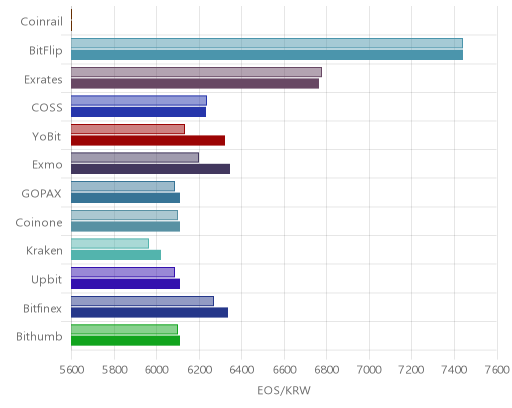Select the dark purple Exrates bar
The image size is (512, 408).
click(x=195, y=84)
